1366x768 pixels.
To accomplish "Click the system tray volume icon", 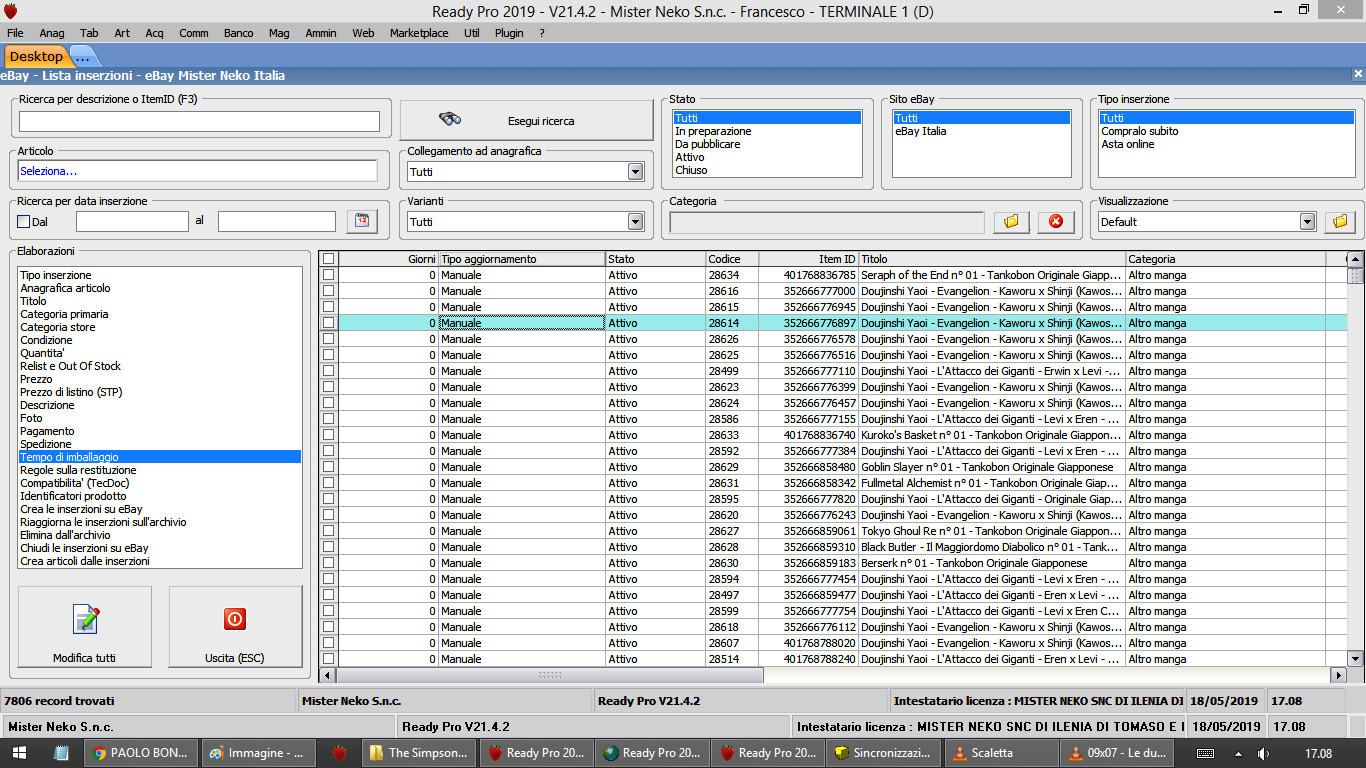I will click(1263, 753).
